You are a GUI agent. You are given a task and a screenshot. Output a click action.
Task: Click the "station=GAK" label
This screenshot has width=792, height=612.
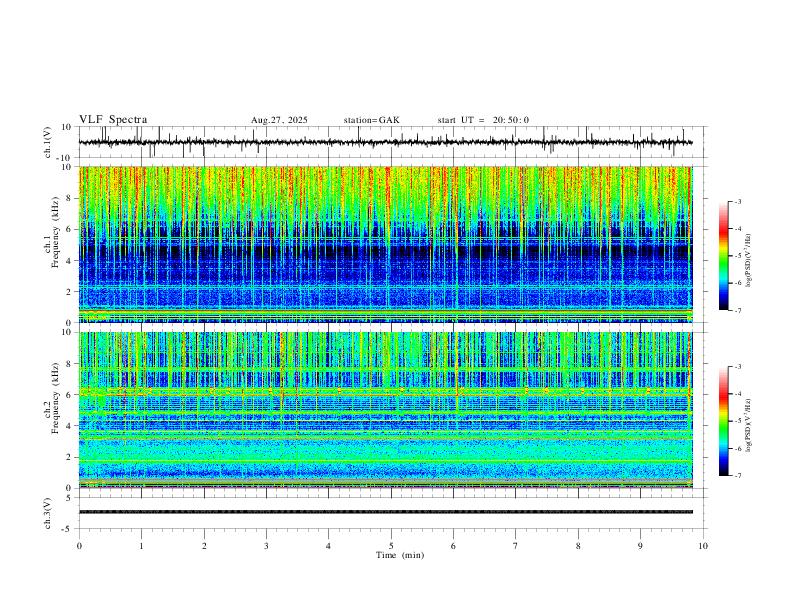[371, 120]
